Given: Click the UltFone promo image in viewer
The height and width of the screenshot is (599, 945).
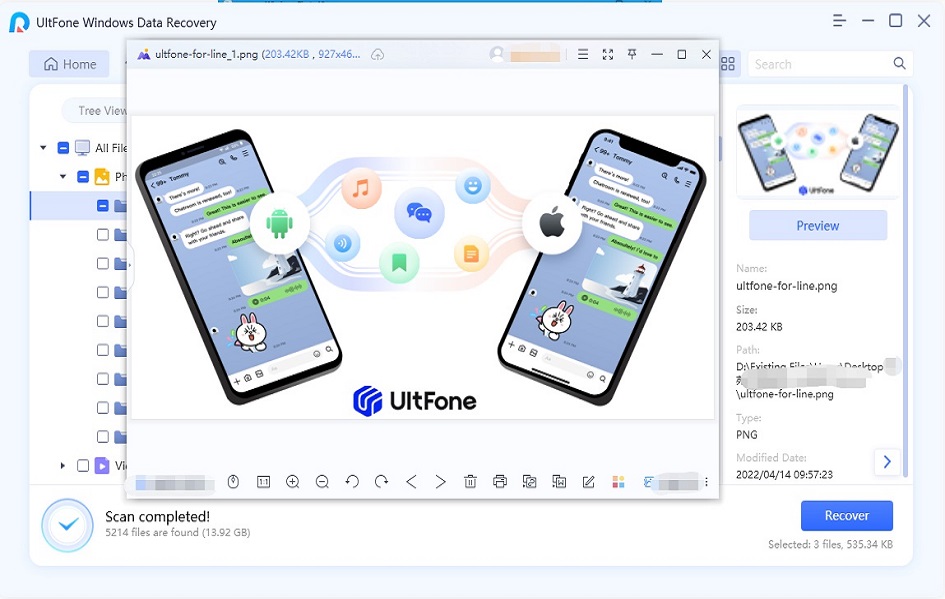Looking at the screenshot, I should coord(422,268).
